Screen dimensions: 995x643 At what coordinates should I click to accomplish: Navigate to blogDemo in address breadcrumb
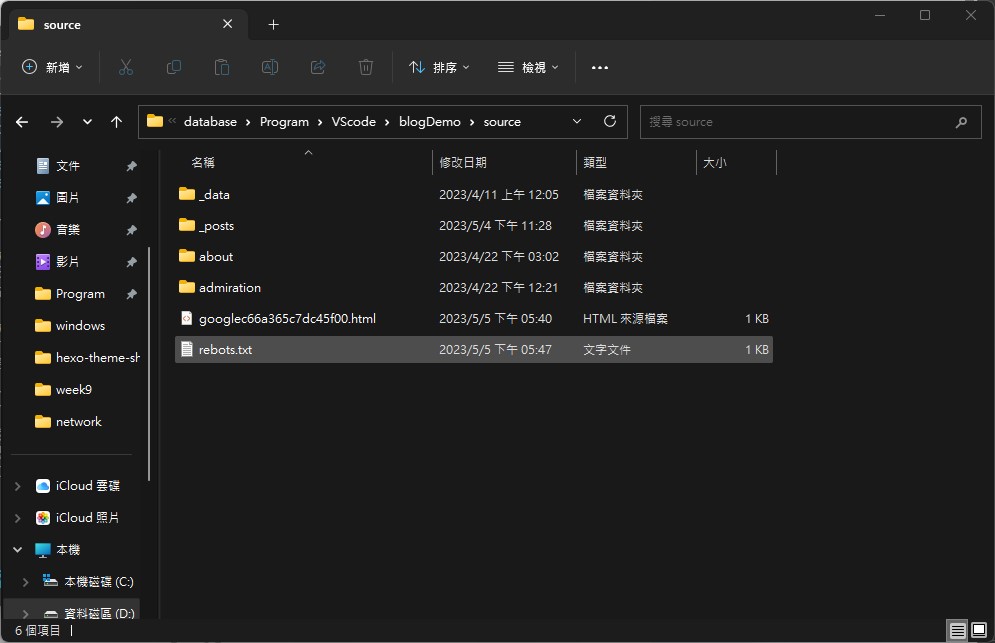[x=430, y=122]
